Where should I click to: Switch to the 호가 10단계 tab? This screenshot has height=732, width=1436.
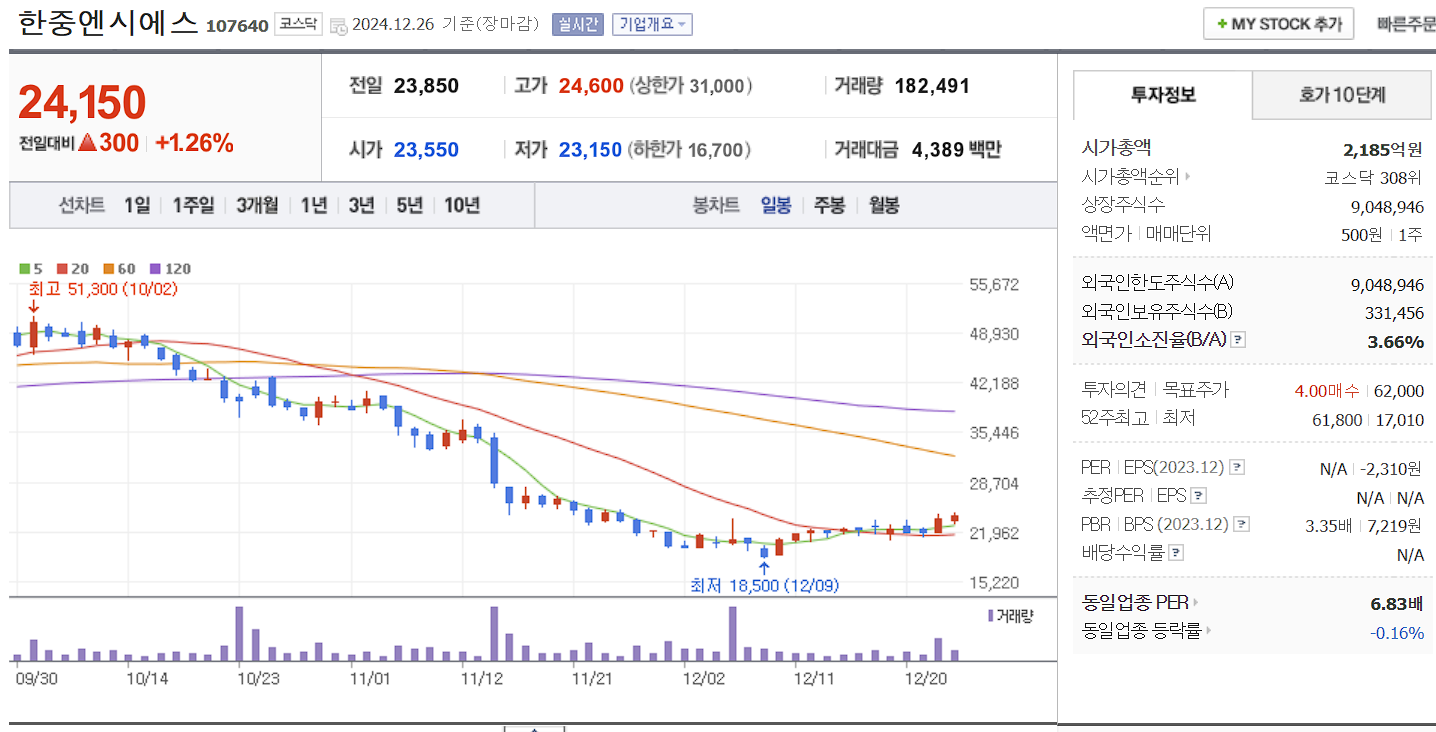coord(1341,94)
